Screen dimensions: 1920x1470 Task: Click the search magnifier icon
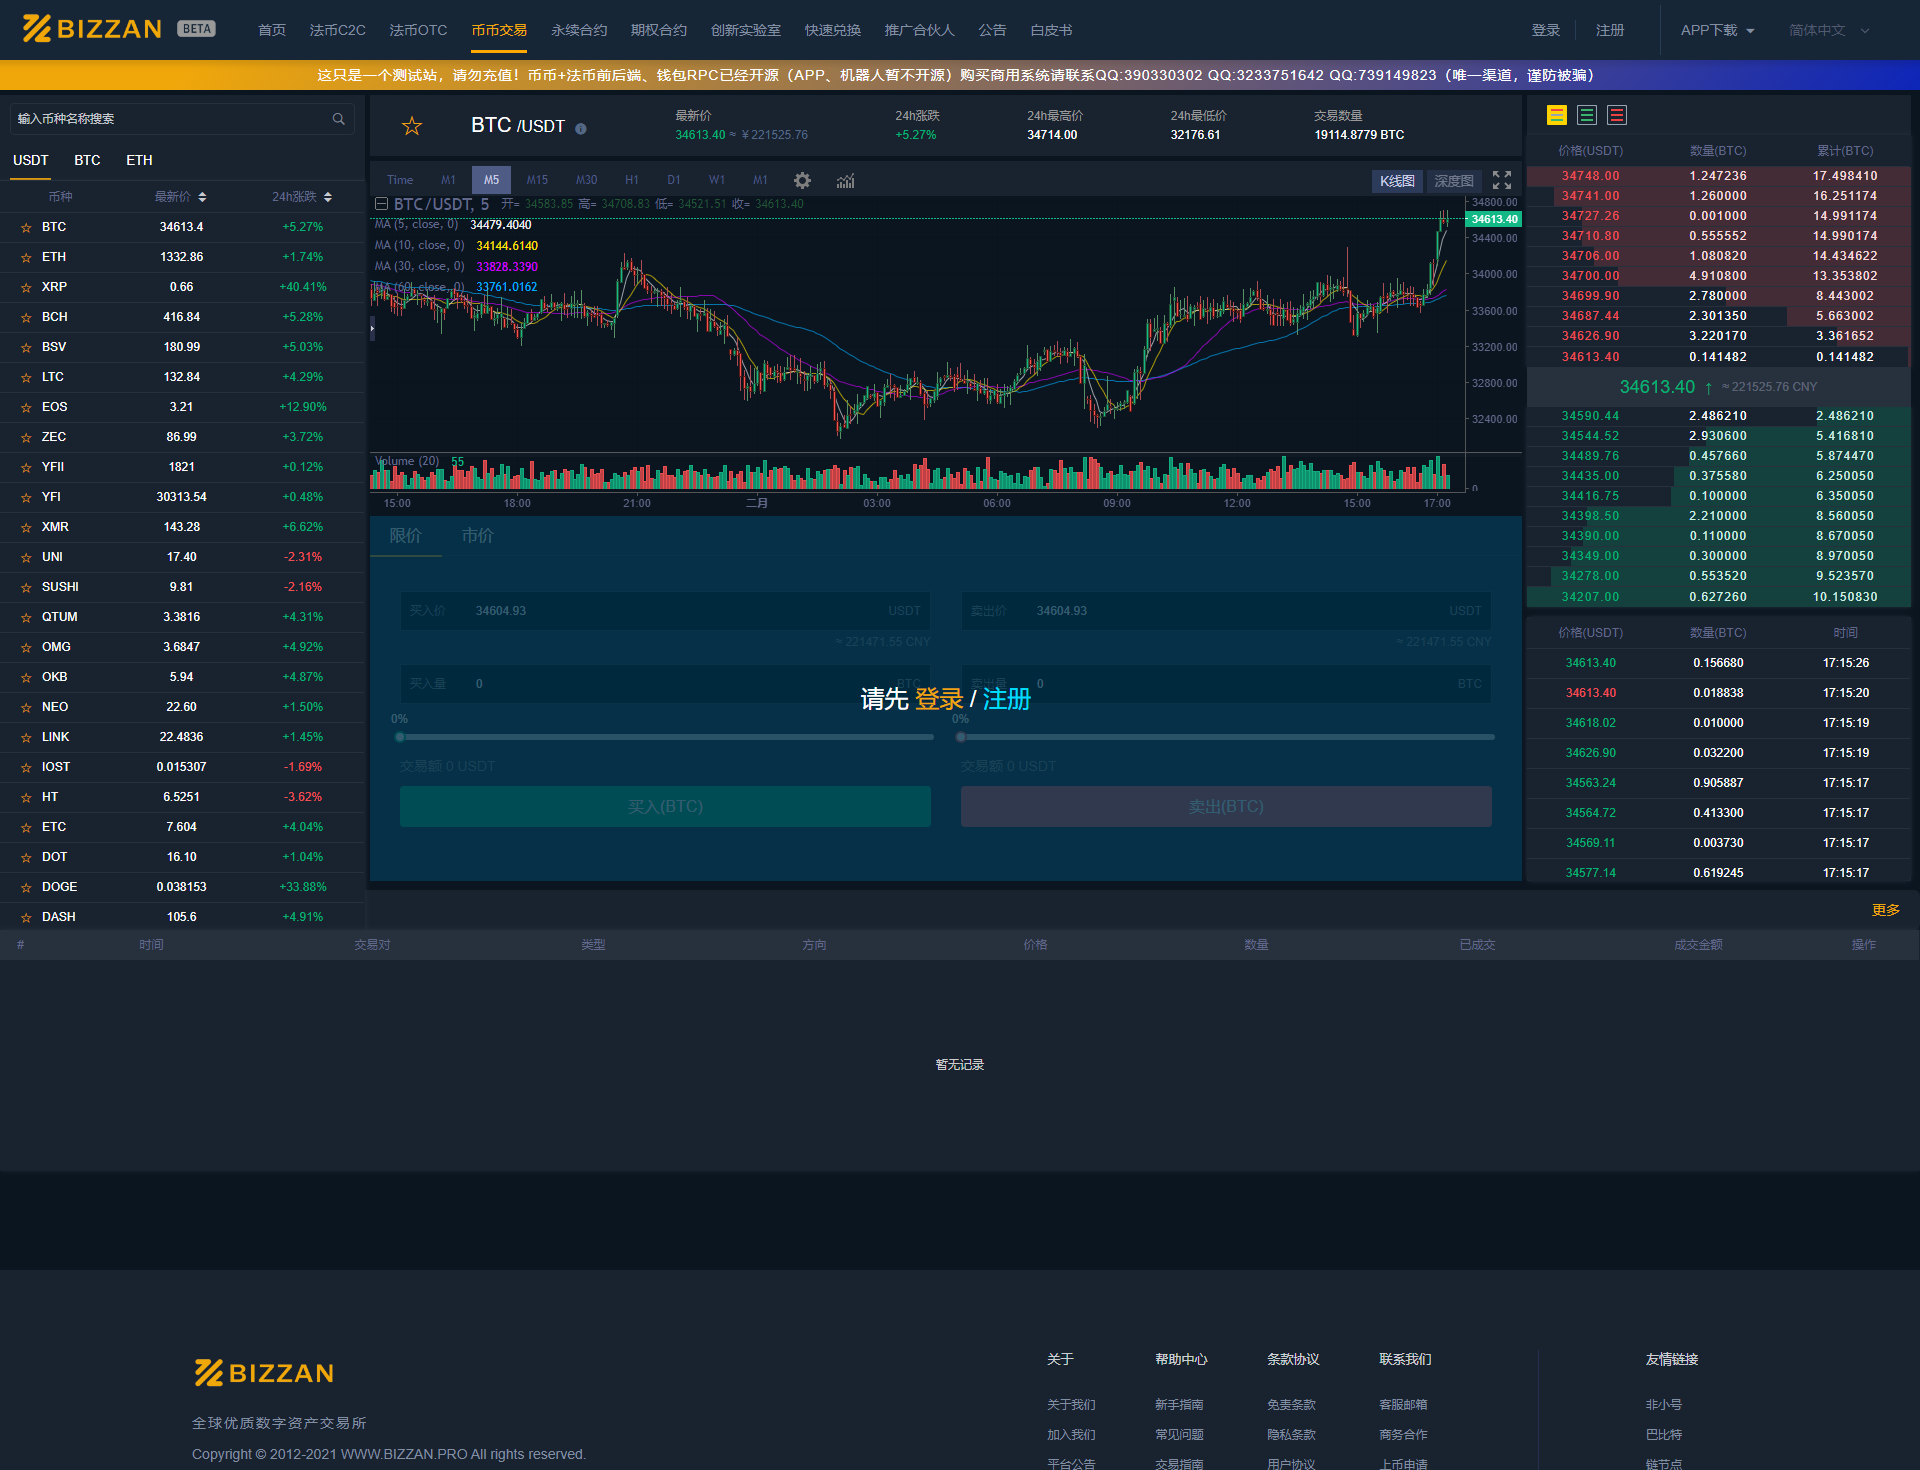point(339,119)
